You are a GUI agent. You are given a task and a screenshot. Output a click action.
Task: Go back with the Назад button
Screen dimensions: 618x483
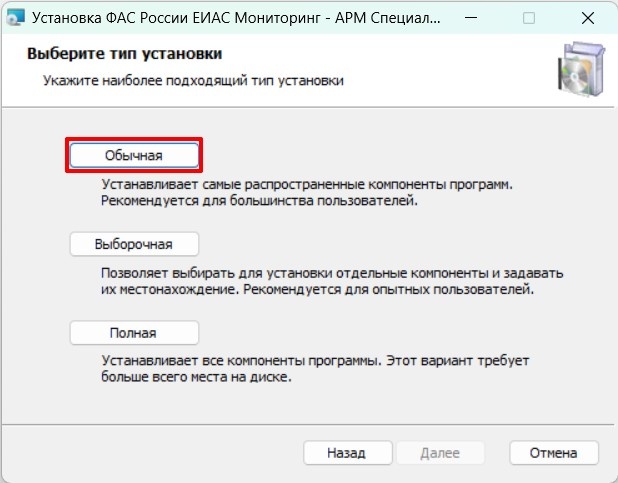pos(348,453)
